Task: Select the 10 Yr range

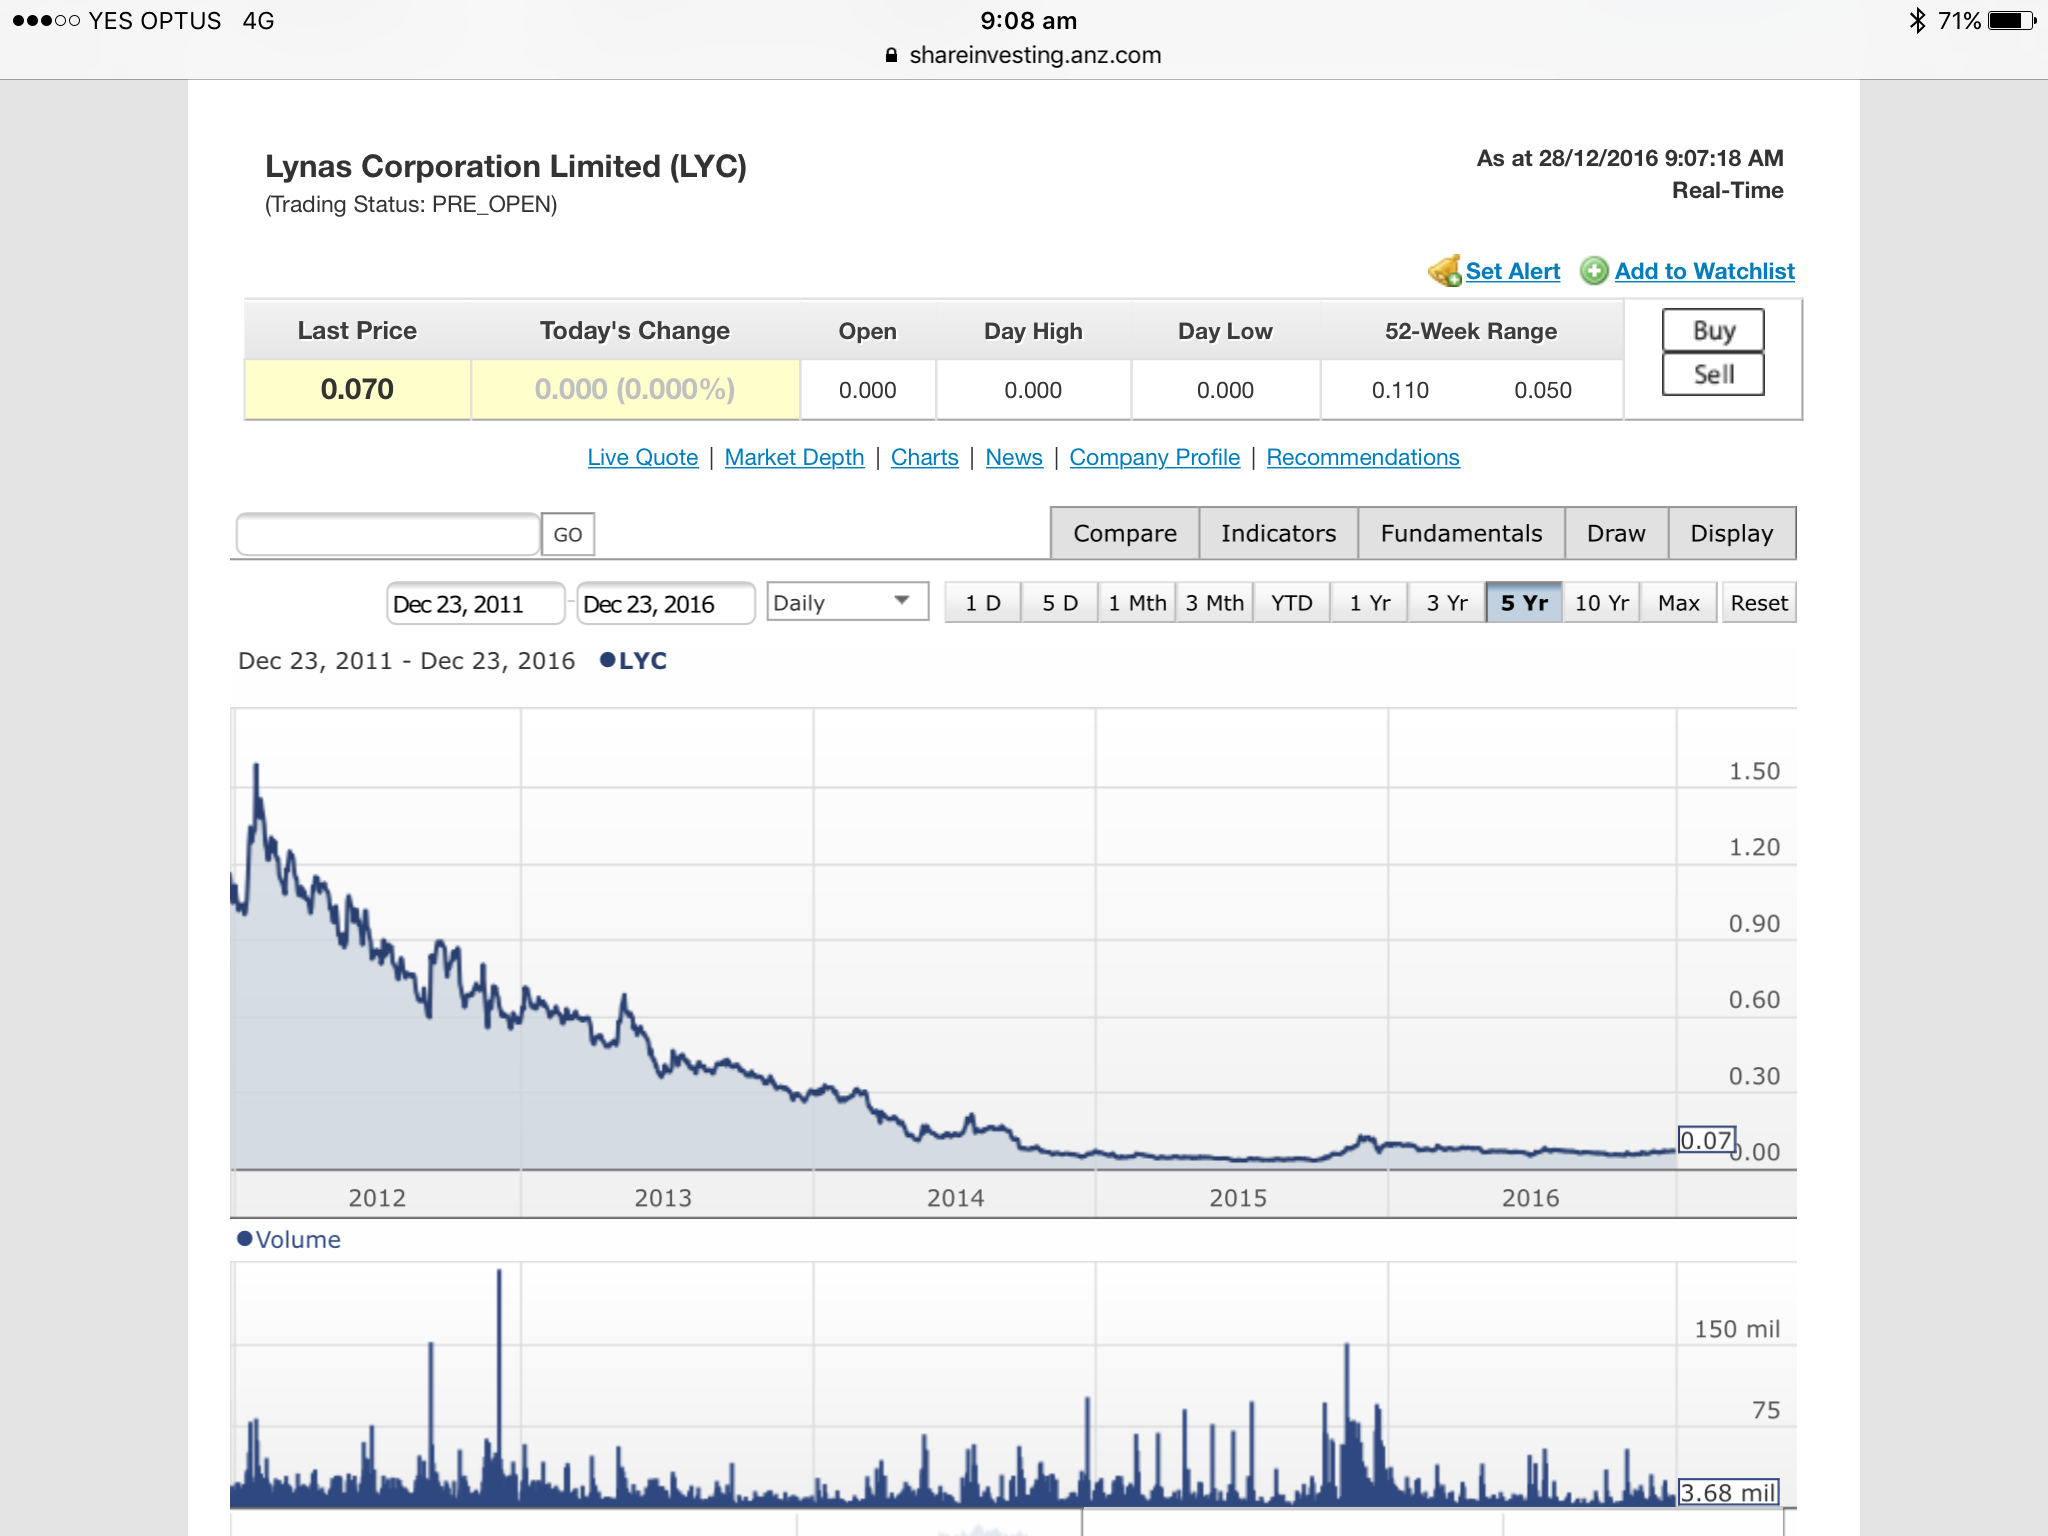Action: (x=1601, y=602)
